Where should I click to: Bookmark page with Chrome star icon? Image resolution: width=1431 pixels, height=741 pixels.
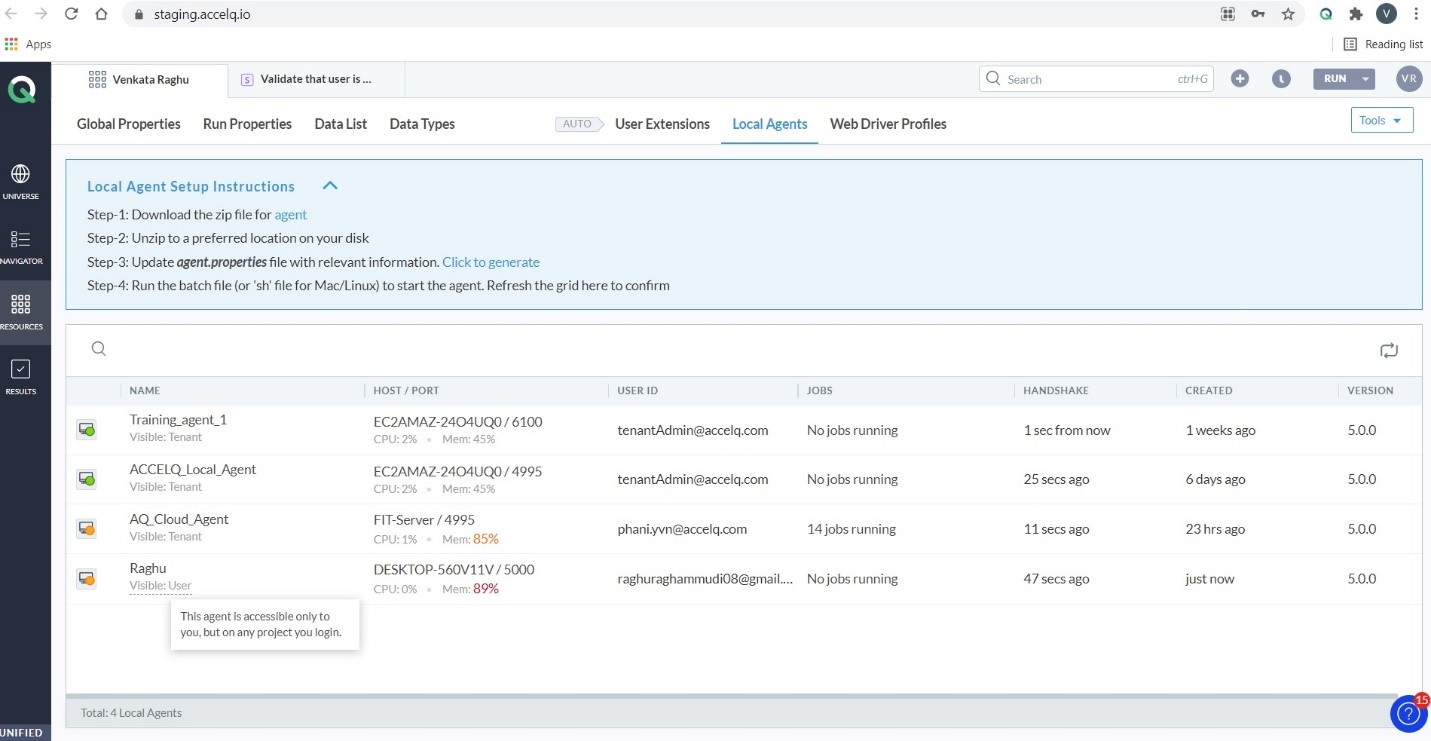point(1288,14)
